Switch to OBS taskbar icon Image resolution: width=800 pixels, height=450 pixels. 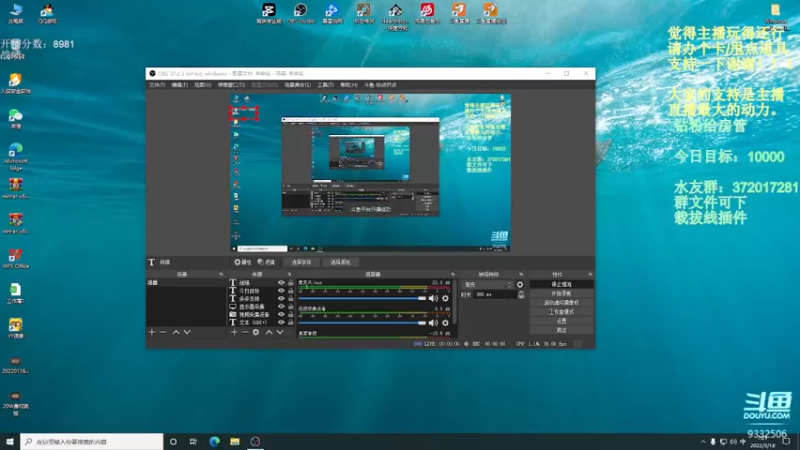[x=255, y=441]
